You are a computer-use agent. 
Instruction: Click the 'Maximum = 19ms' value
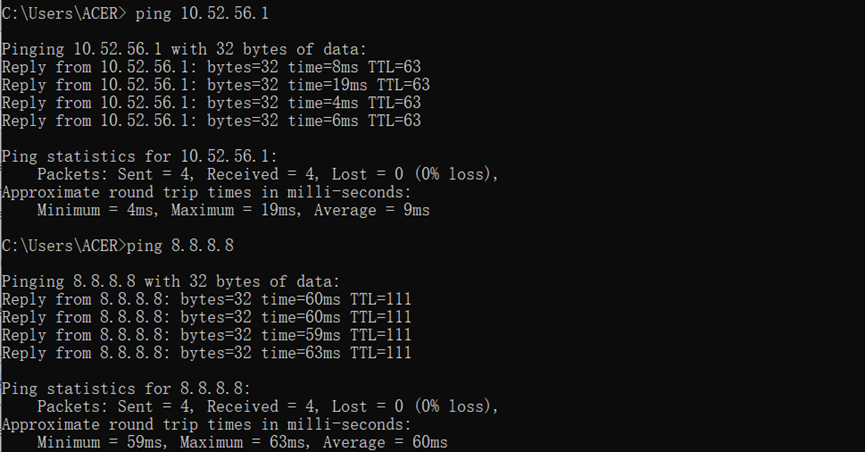(x=237, y=210)
